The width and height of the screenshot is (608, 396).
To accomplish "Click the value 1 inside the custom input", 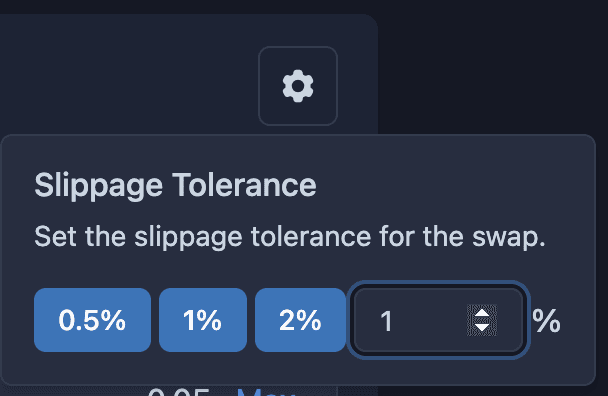I will [x=386, y=321].
